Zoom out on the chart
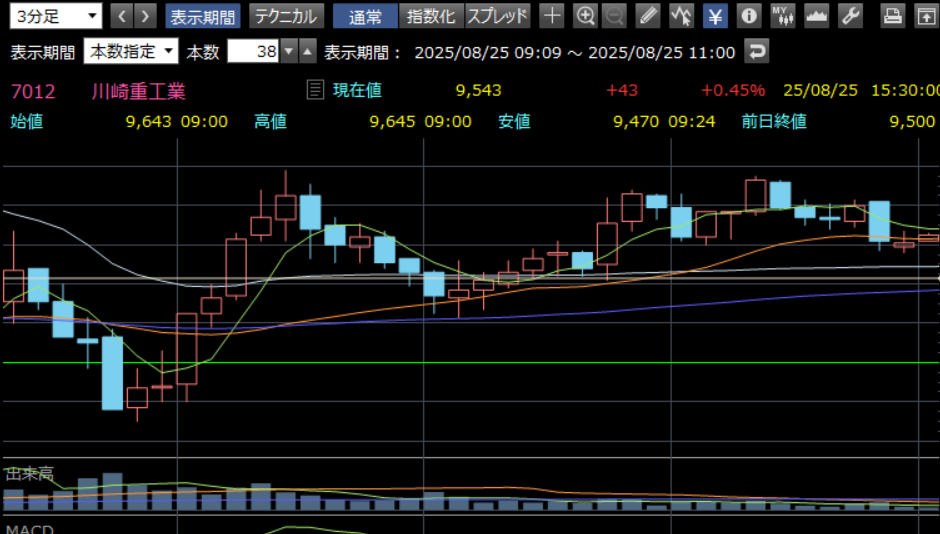940x534 pixels. (x=614, y=16)
